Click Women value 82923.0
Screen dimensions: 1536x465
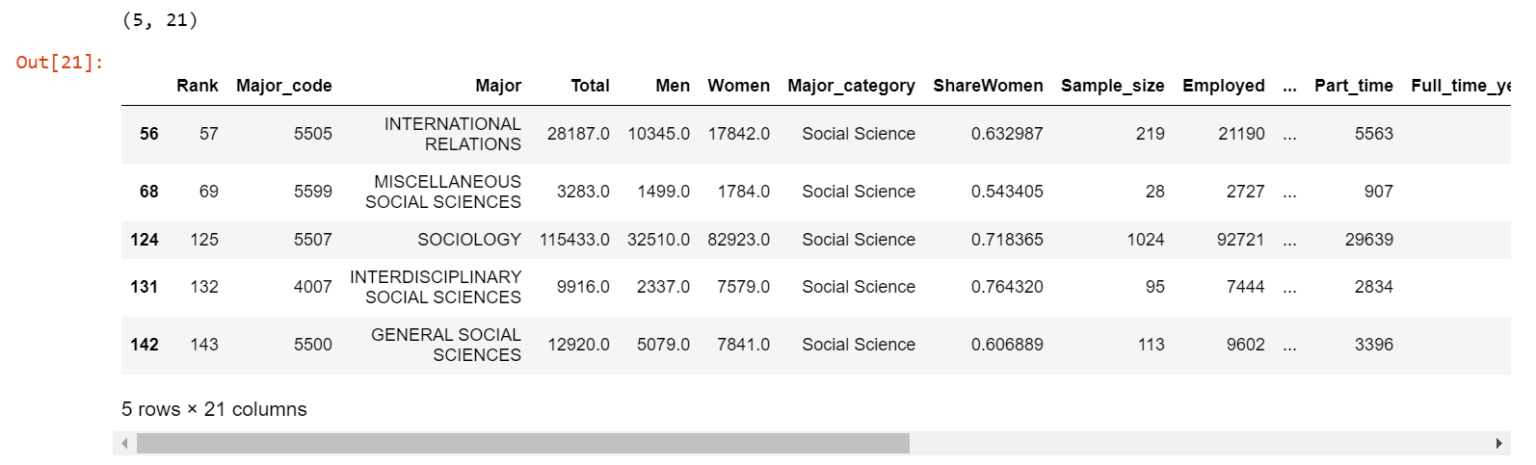[x=739, y=240]
